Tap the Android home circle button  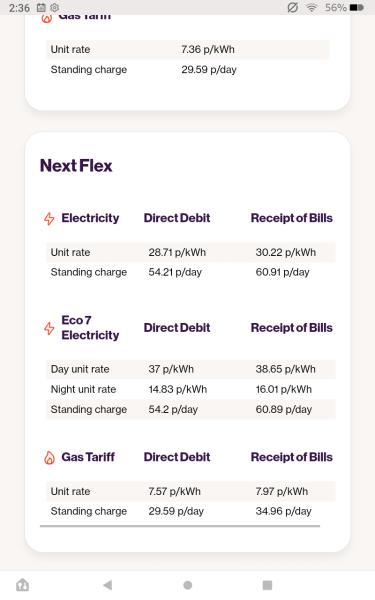(188, 585)
